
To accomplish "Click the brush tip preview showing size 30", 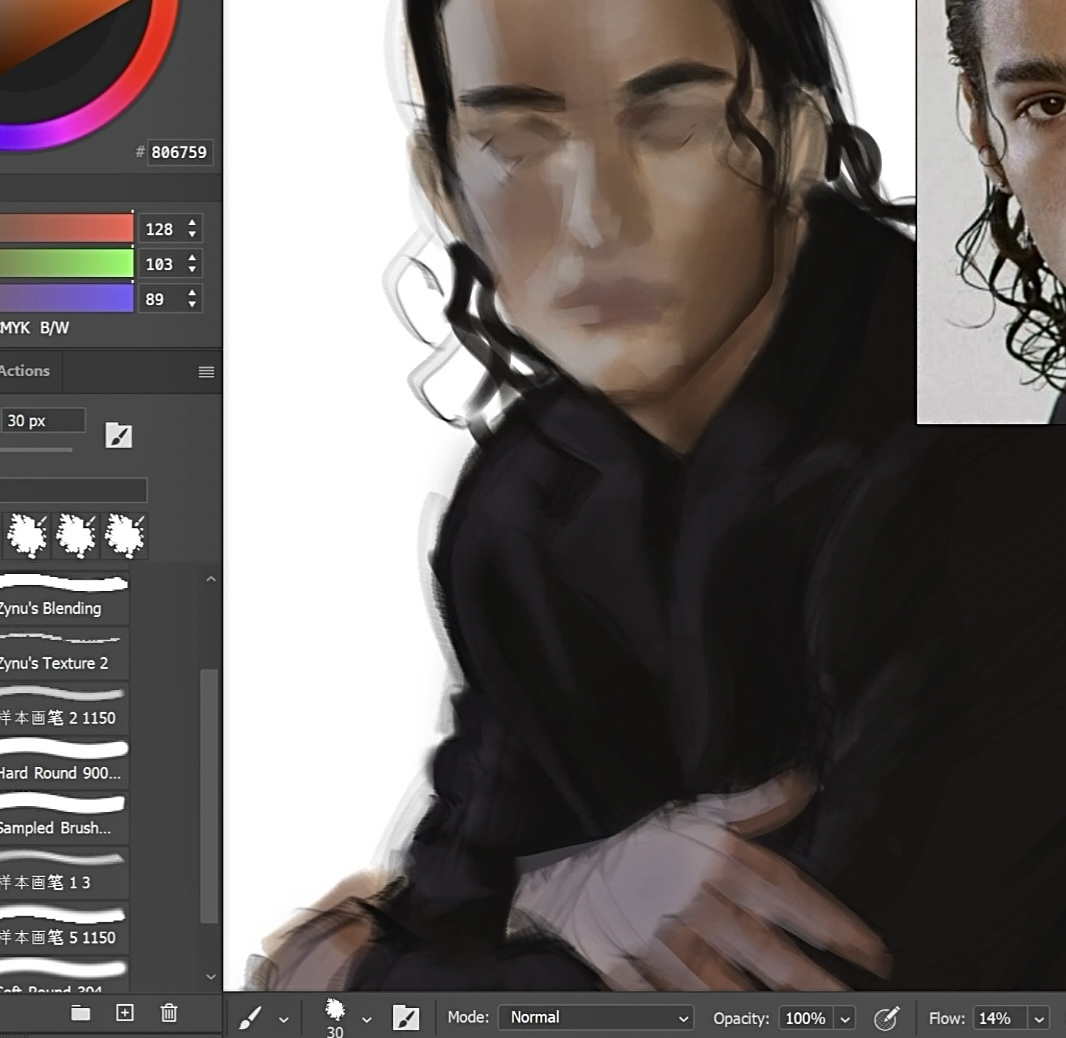I will pos(335,1012).
